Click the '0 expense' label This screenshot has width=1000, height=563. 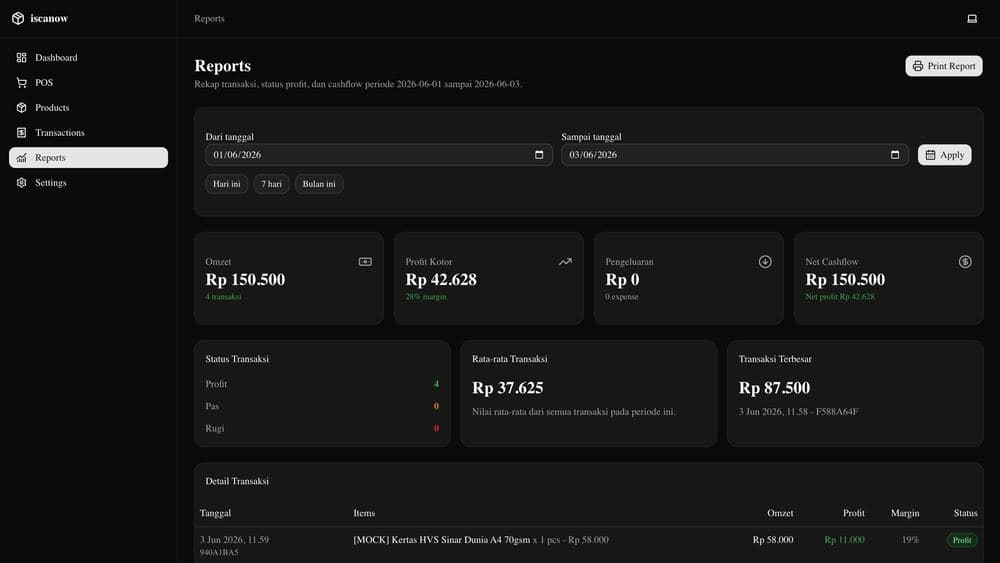tap(622, 296)
